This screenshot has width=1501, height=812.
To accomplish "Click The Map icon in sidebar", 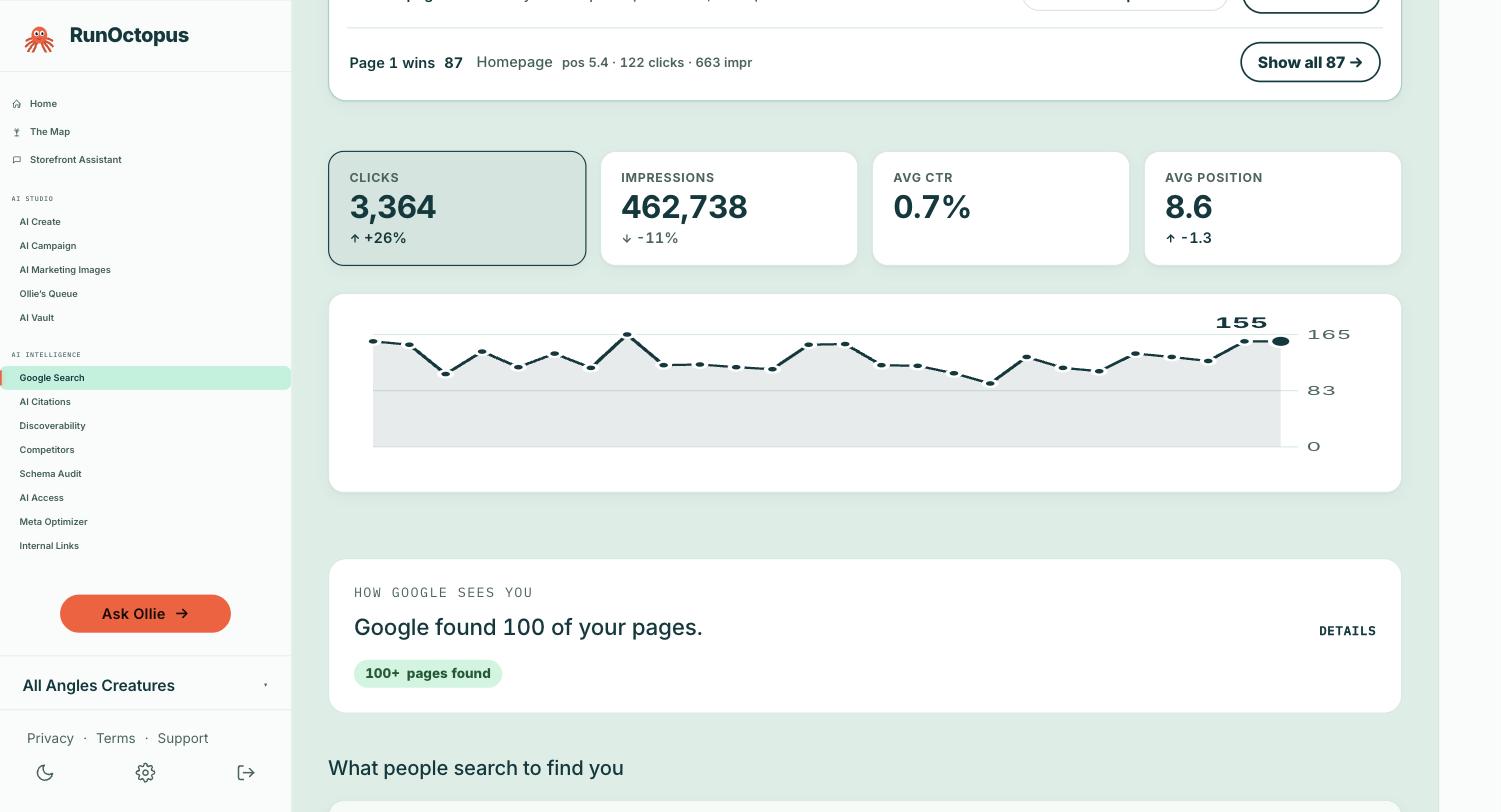I will point(17,132).
